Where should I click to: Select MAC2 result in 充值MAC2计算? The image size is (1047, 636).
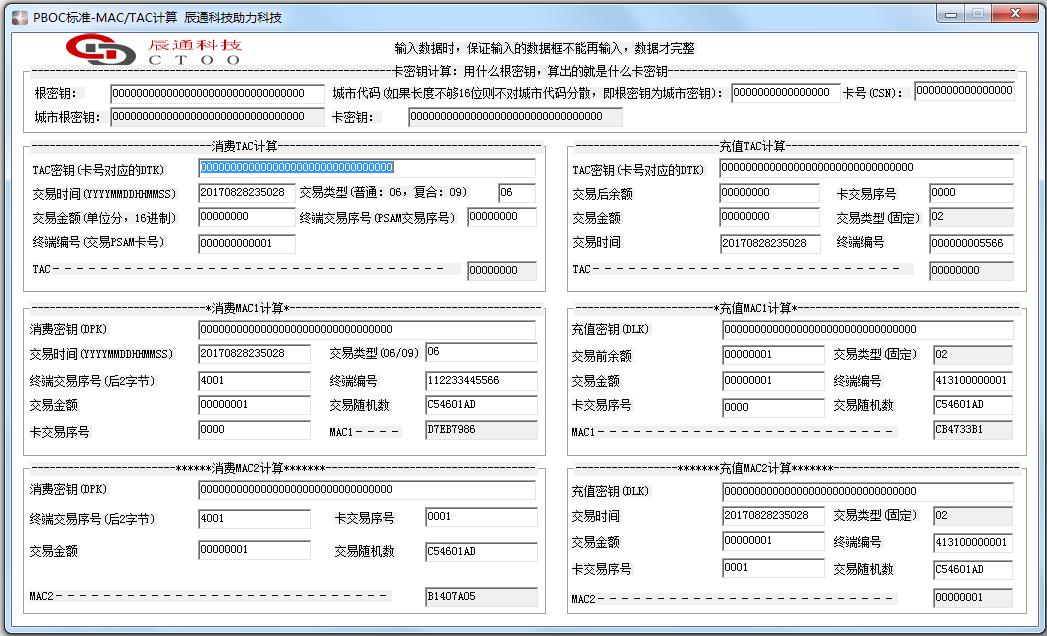pyautogui.click(x=973, y=598)
